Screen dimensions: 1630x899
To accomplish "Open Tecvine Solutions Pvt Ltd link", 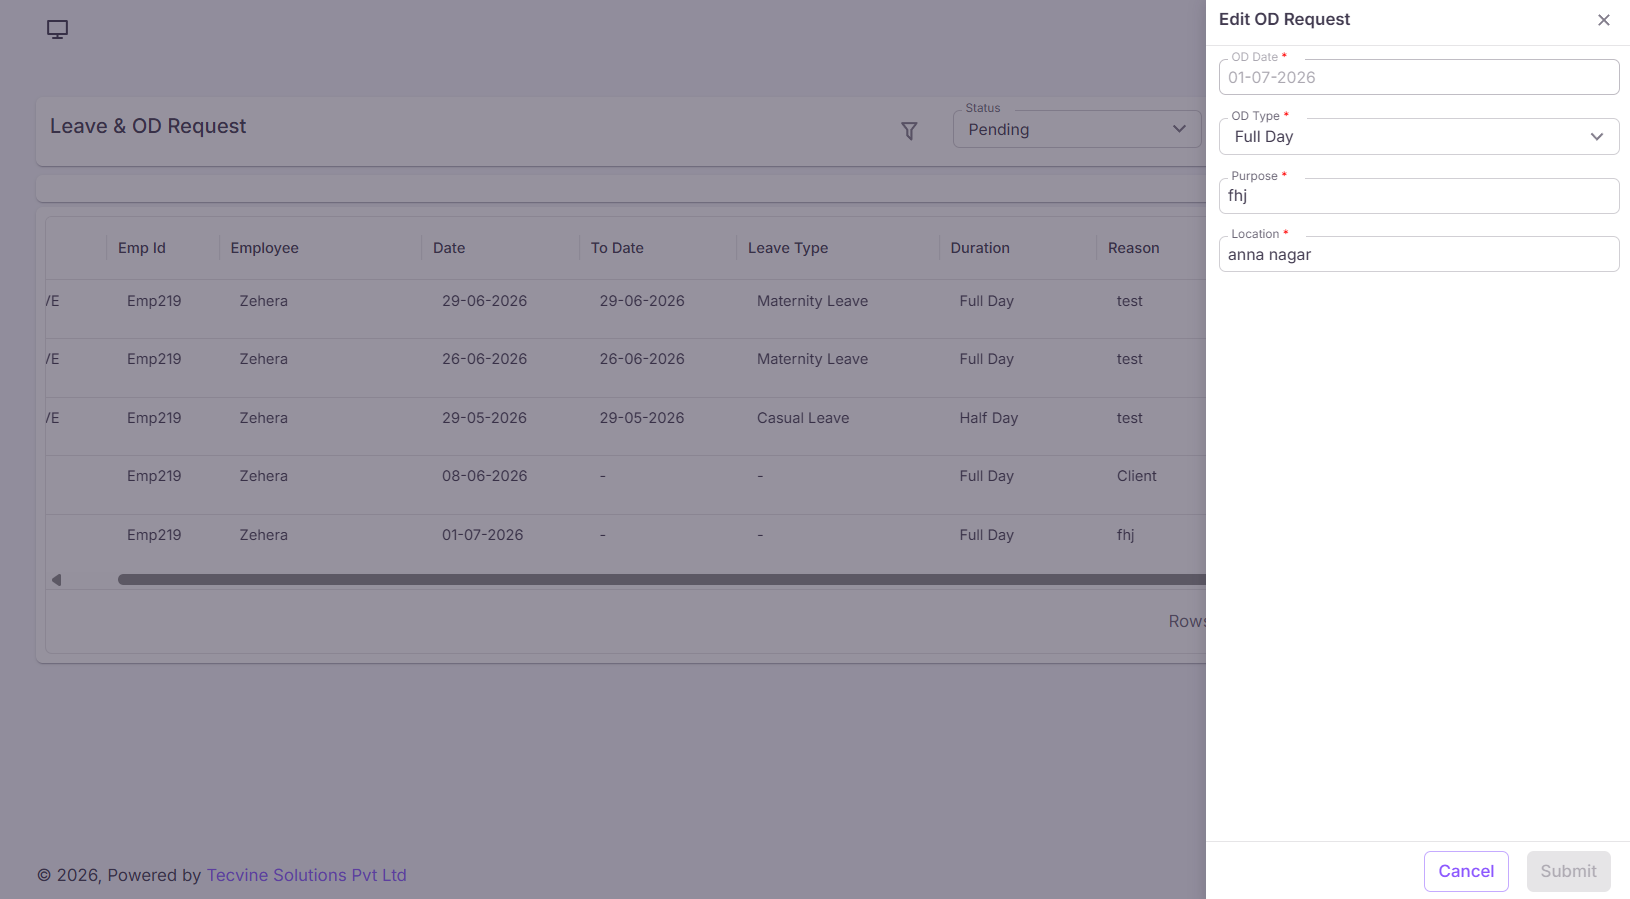I will tap(306, 875).
